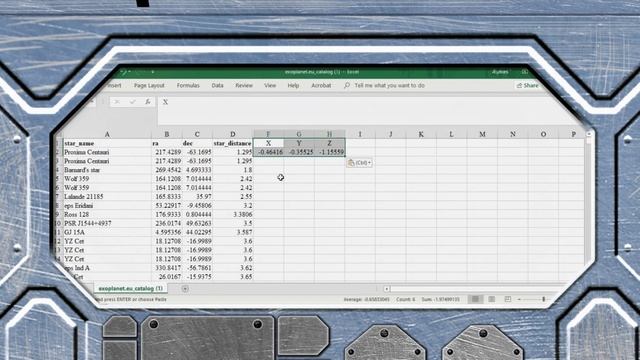
Task: Select the exoplanet.eu_catalog (1) sheet tab
Action: (x=131, y=288)
